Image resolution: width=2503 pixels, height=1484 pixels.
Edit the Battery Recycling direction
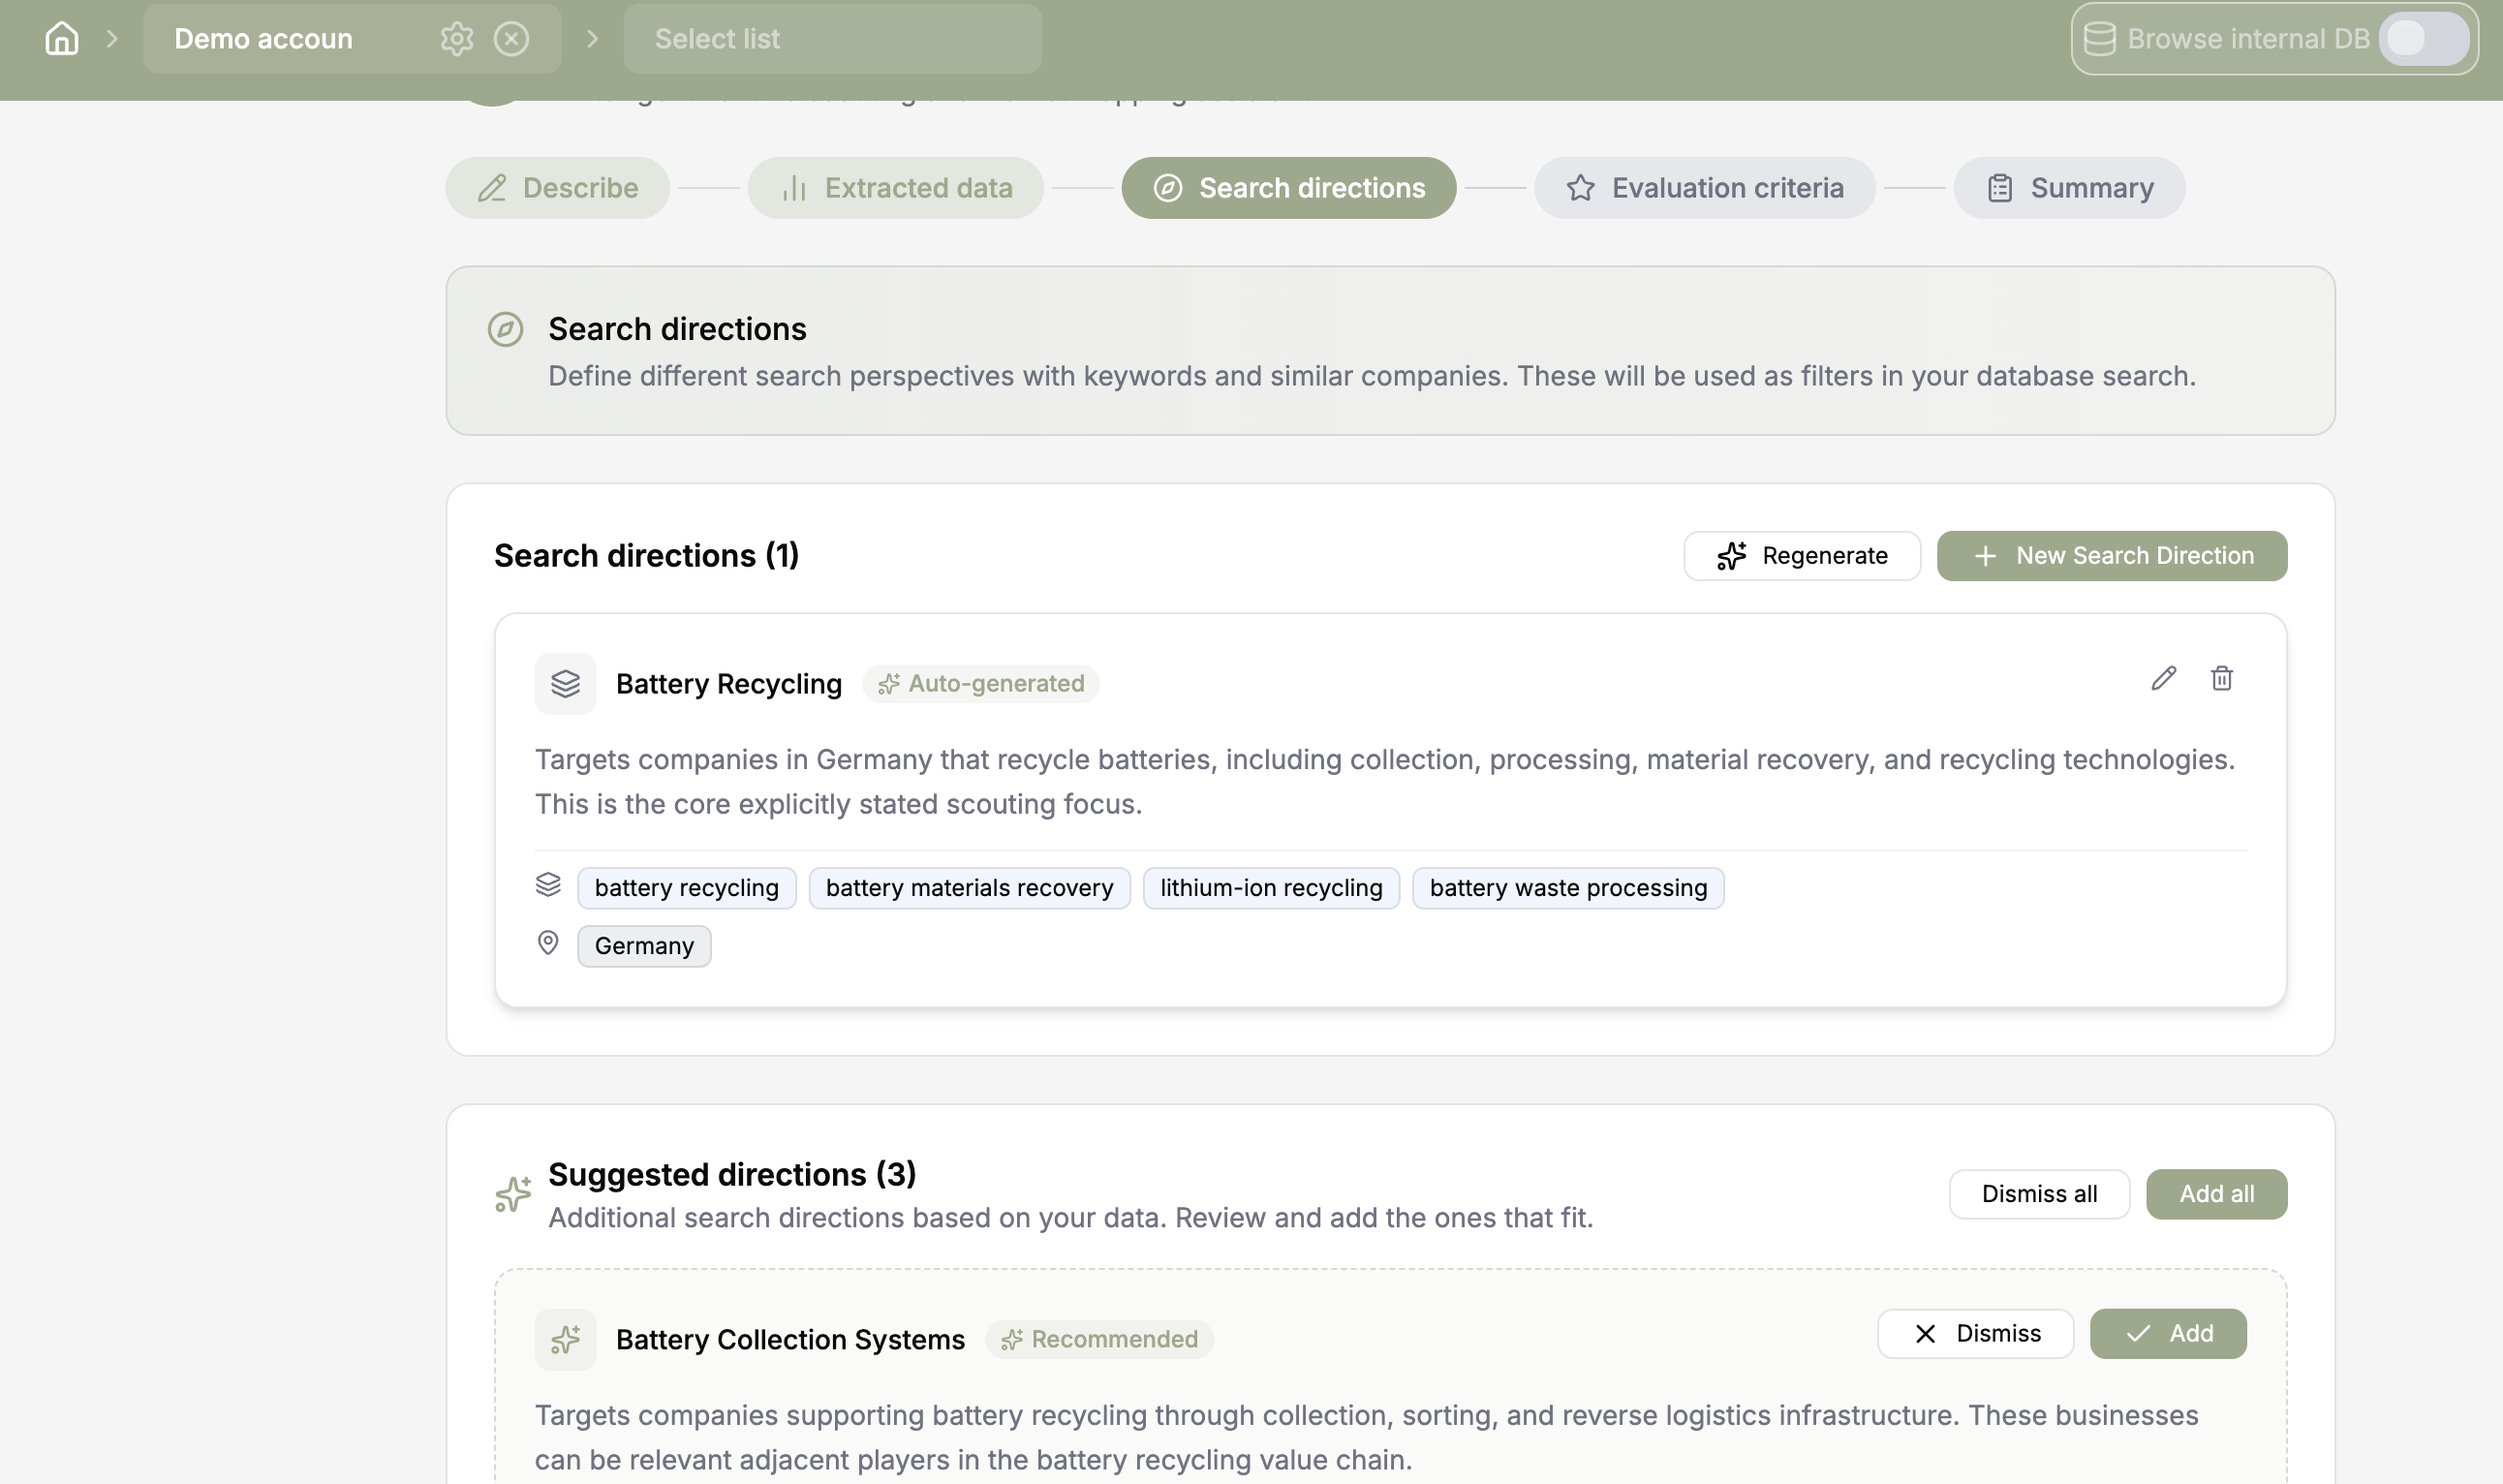click(x=2163, y=679)
